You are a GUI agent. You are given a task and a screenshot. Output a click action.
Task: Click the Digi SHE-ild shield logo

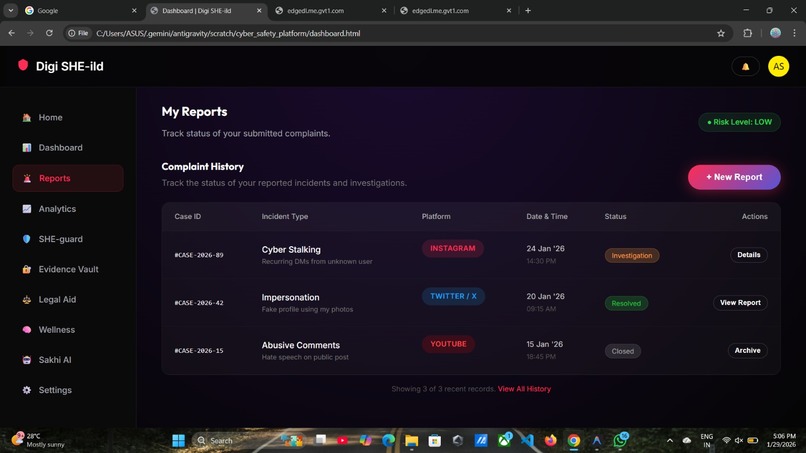point(23,65)
